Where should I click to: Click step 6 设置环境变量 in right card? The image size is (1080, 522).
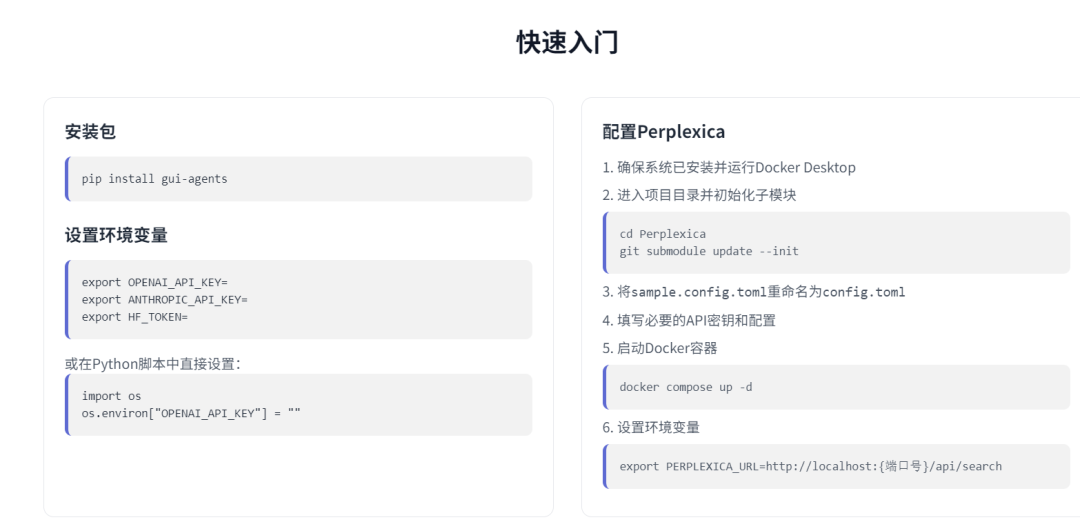651,428
